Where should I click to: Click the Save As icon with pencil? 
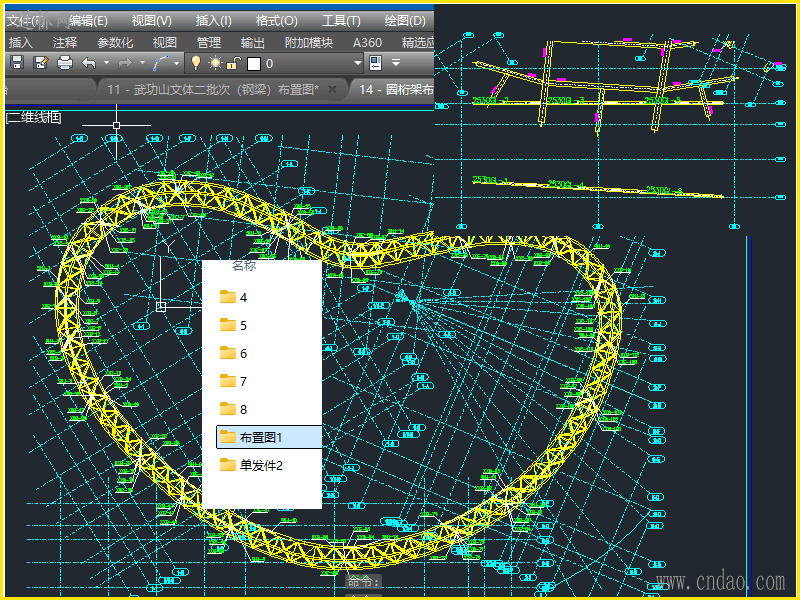40,63
